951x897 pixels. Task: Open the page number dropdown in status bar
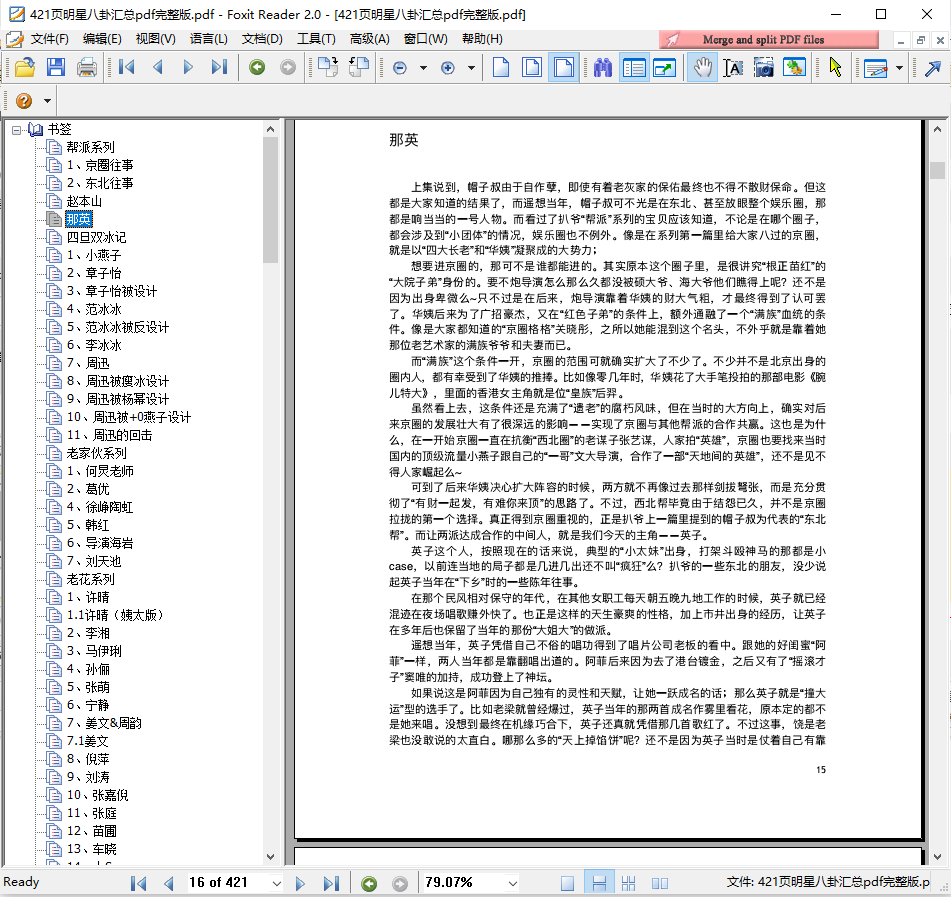click(276, 883)
